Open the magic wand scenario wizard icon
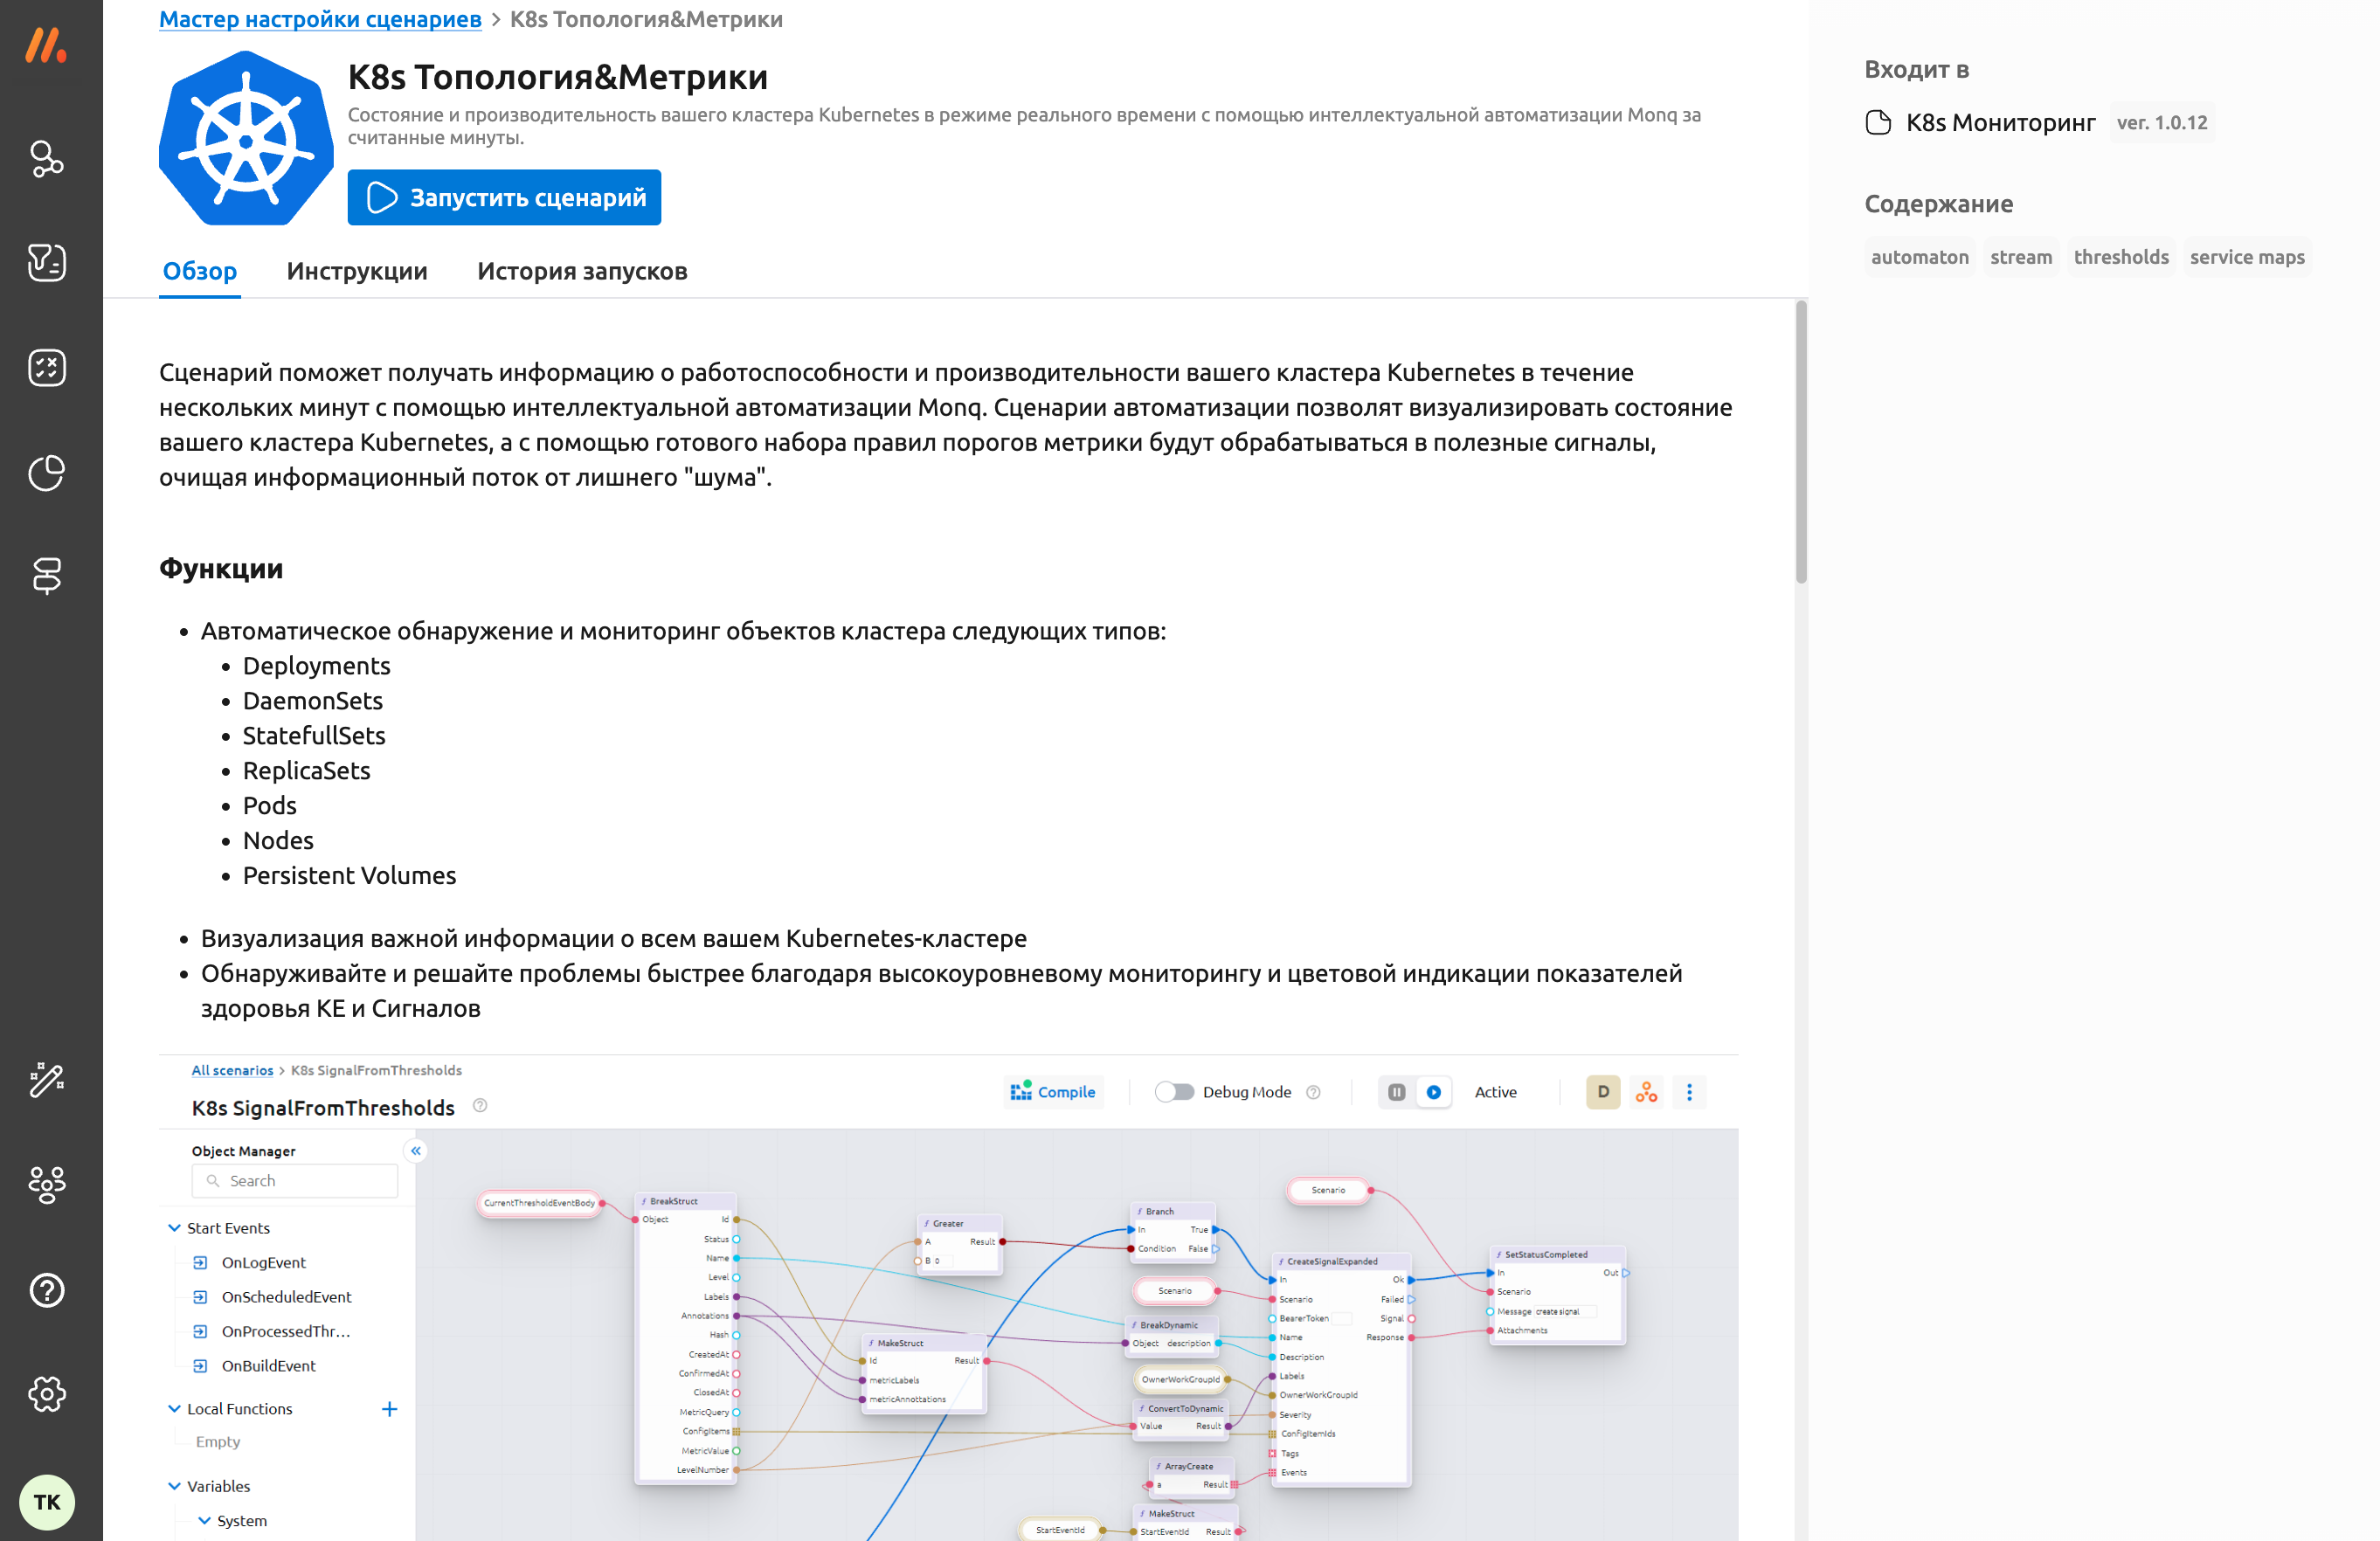This screenshot has height=1541, width=2380. point(46,1080)
